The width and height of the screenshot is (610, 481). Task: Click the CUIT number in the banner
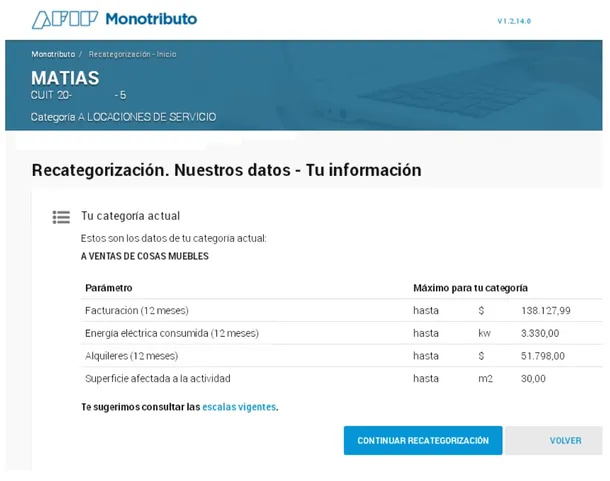click(79, 95)
